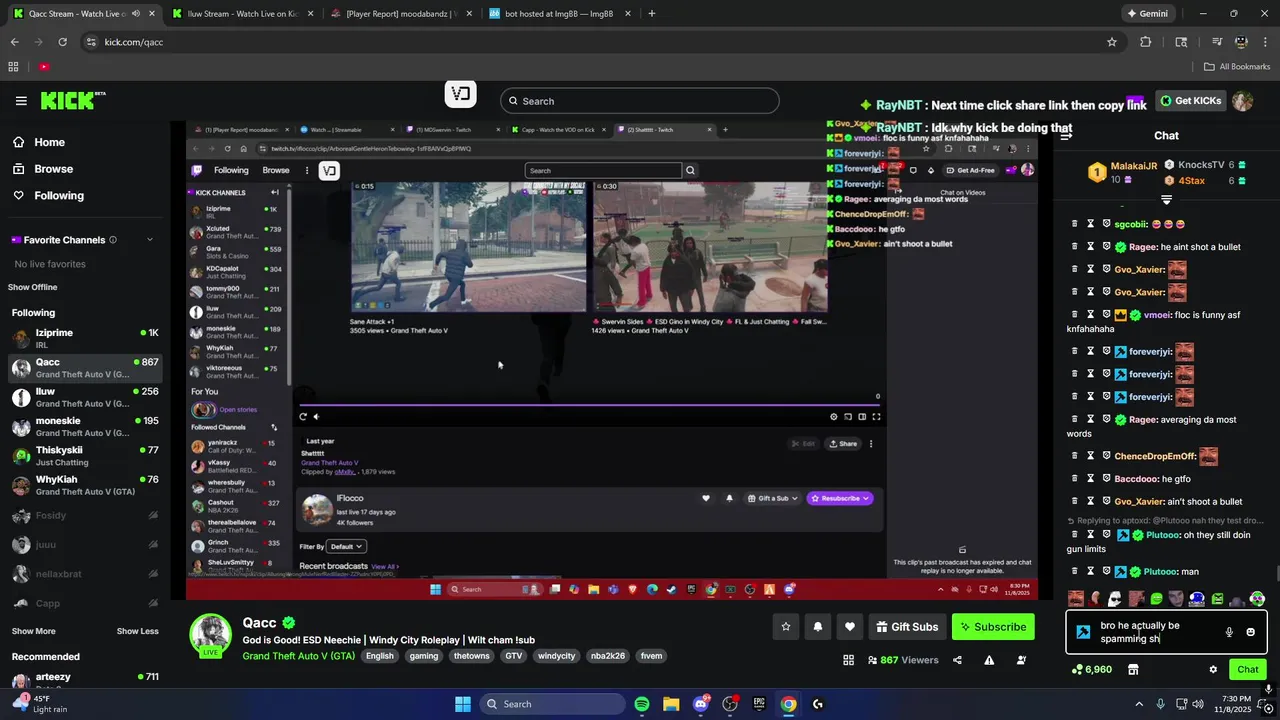
Task: Click the heart follow button for Qacc
Action: click(850, 627)
